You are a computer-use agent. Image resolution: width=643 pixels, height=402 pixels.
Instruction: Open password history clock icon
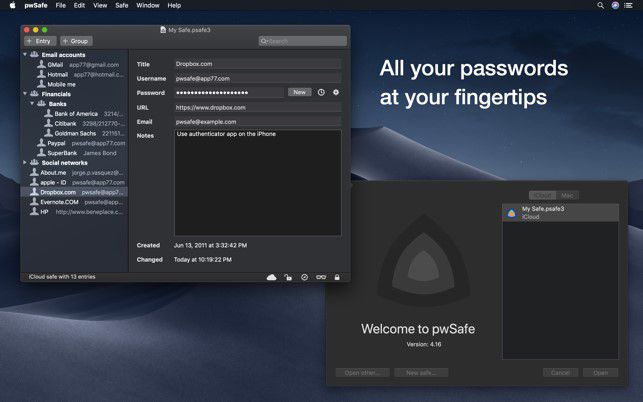[x=321, y=92]
